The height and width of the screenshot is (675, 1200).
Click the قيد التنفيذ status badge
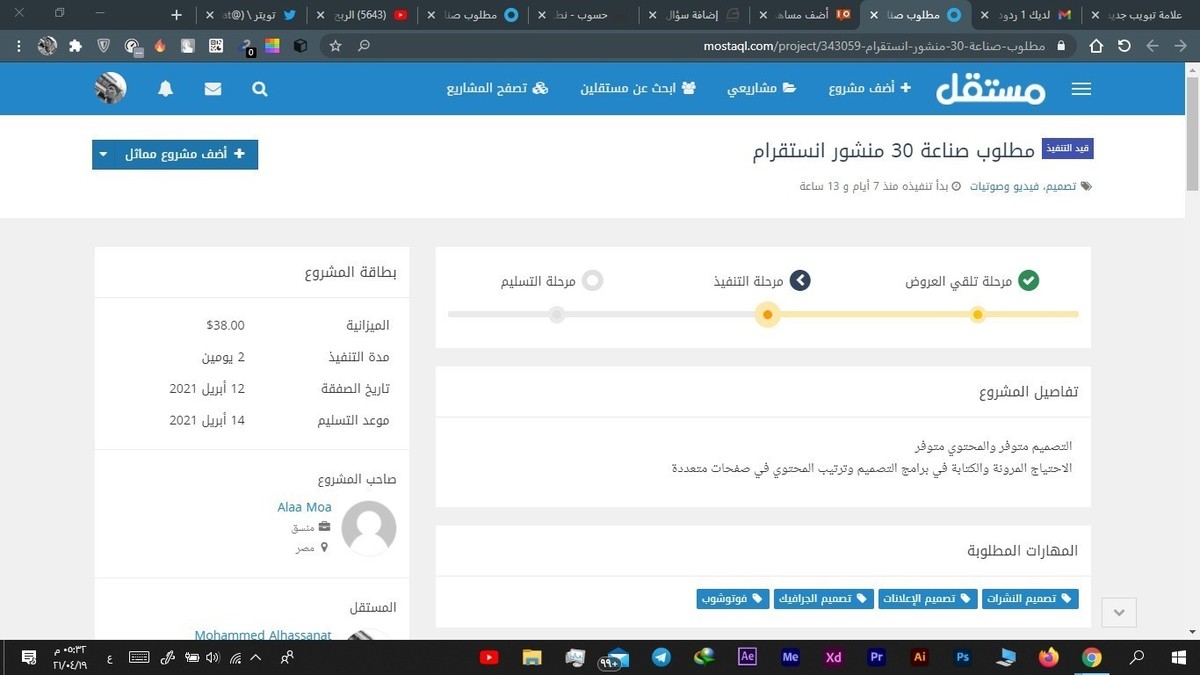1067,148
